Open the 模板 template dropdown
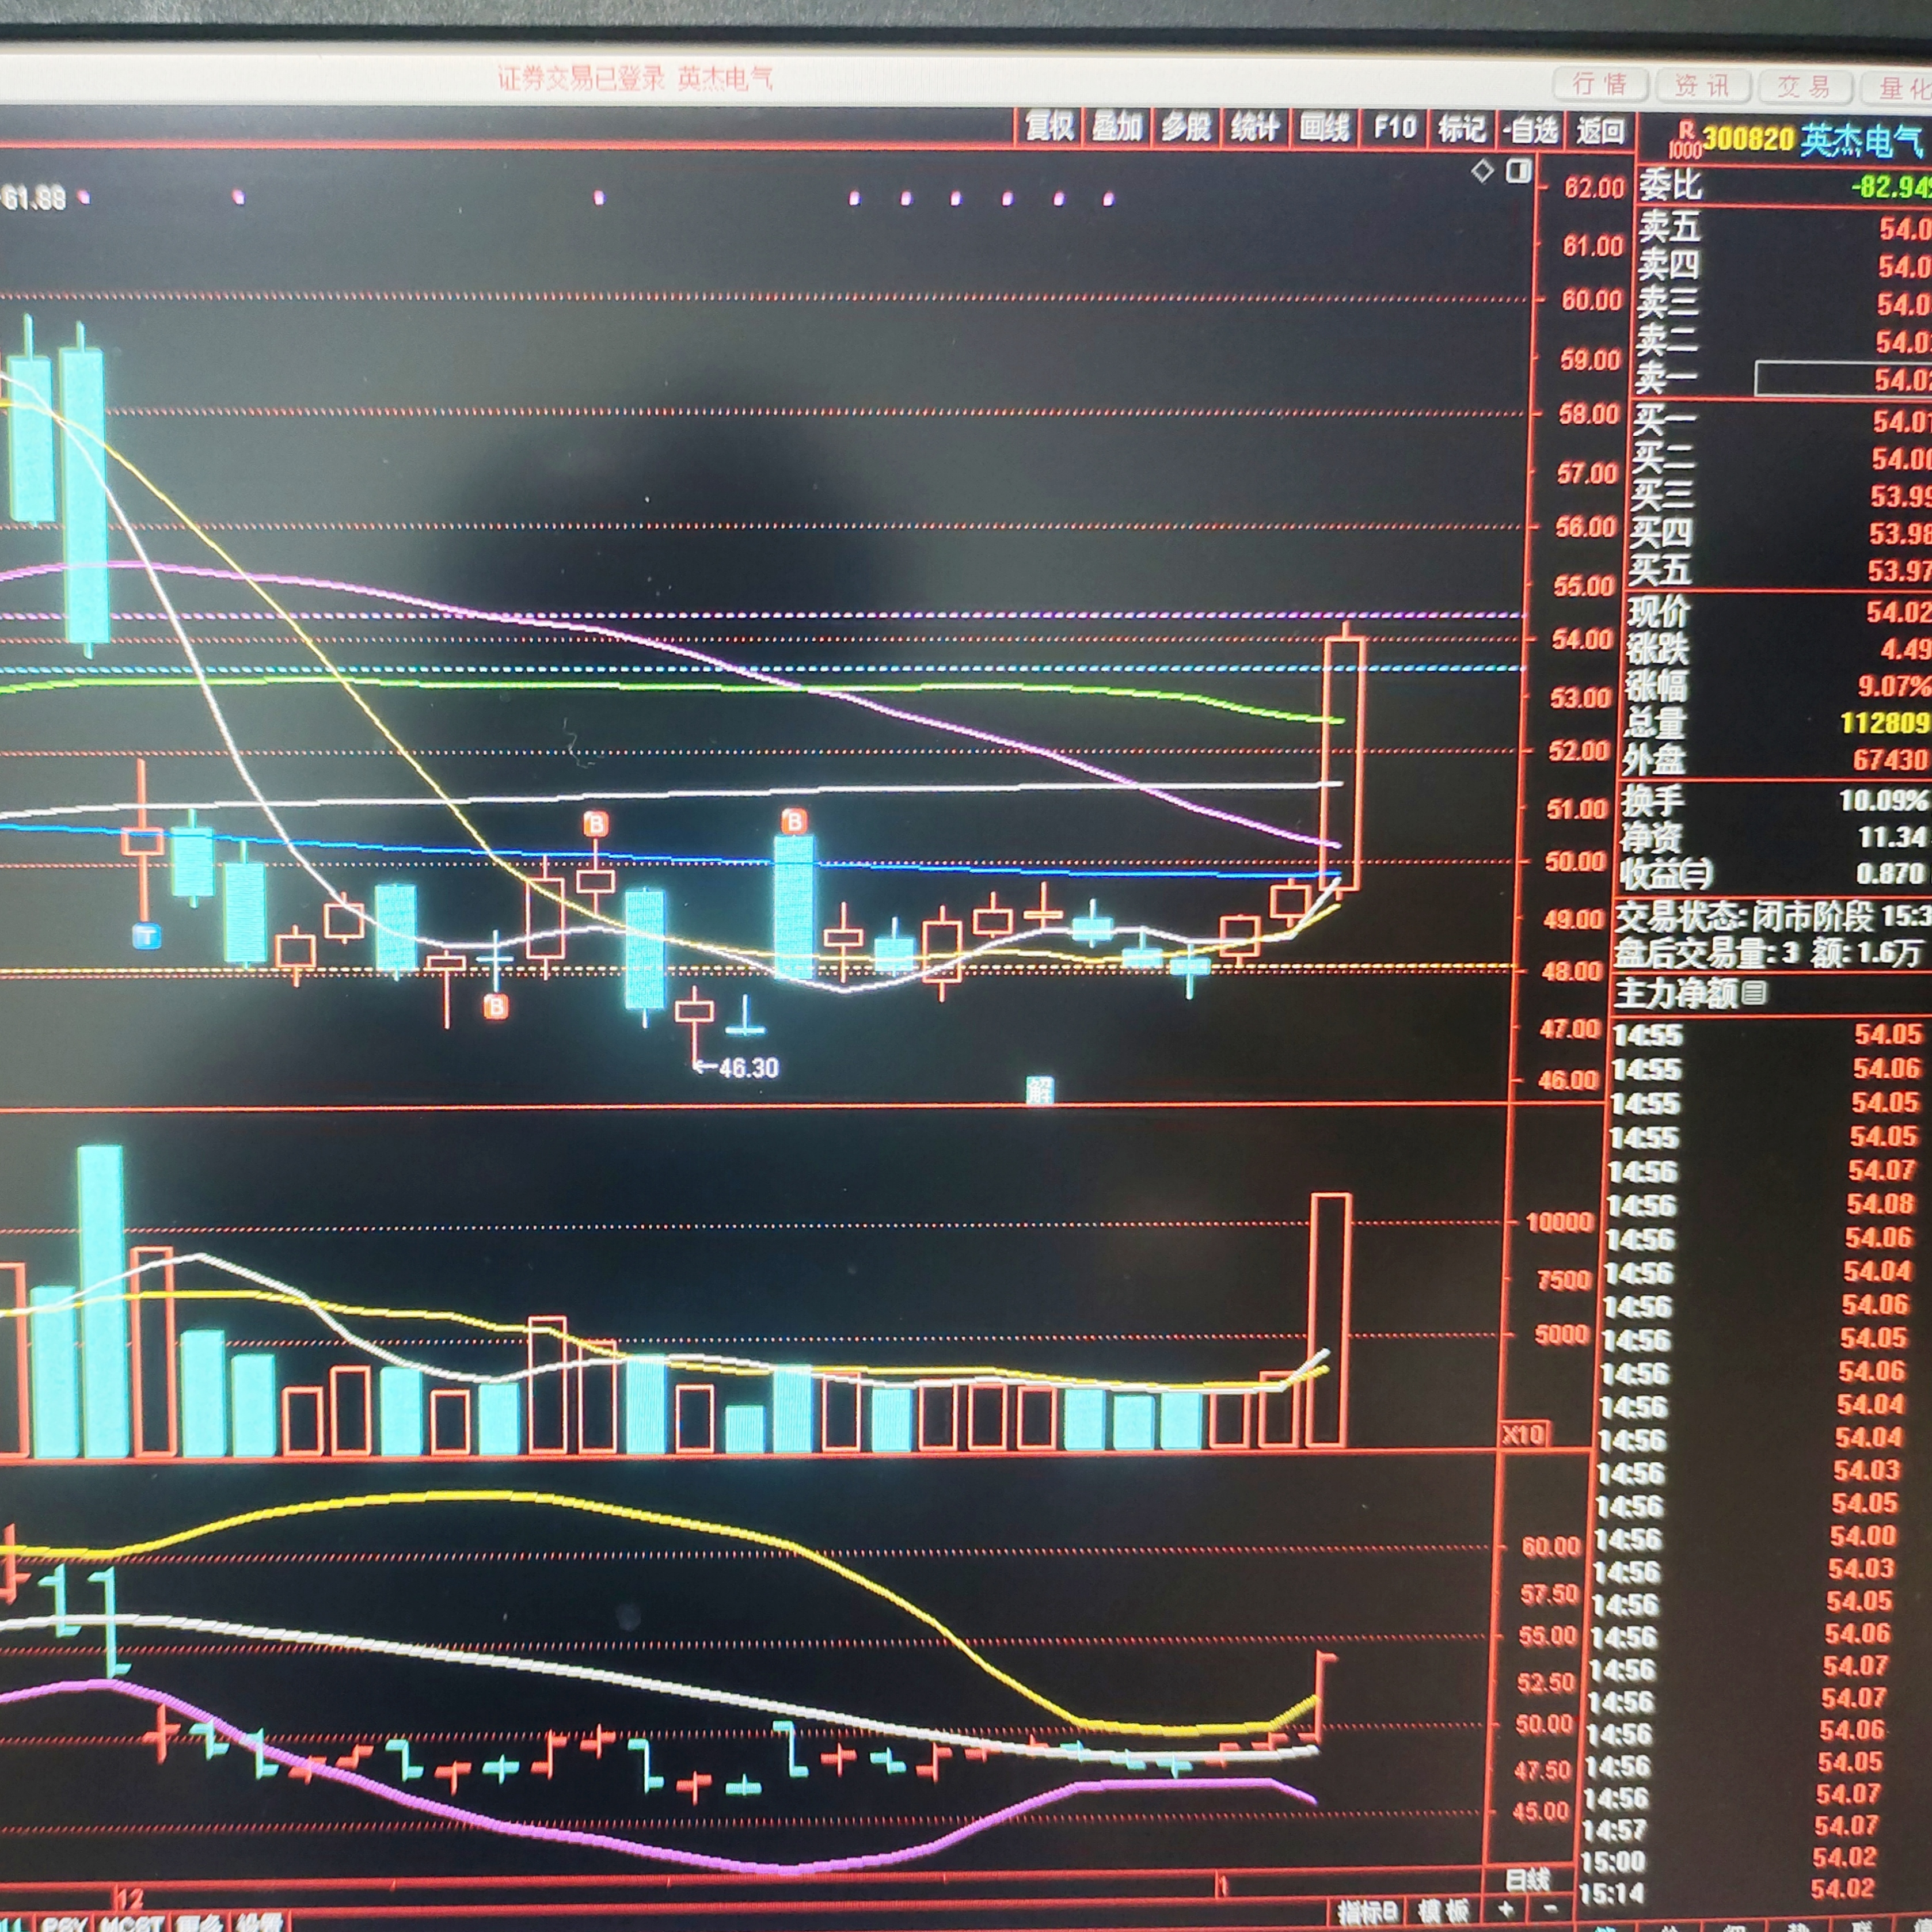The image size is (1932, 1932). 1444,1912
